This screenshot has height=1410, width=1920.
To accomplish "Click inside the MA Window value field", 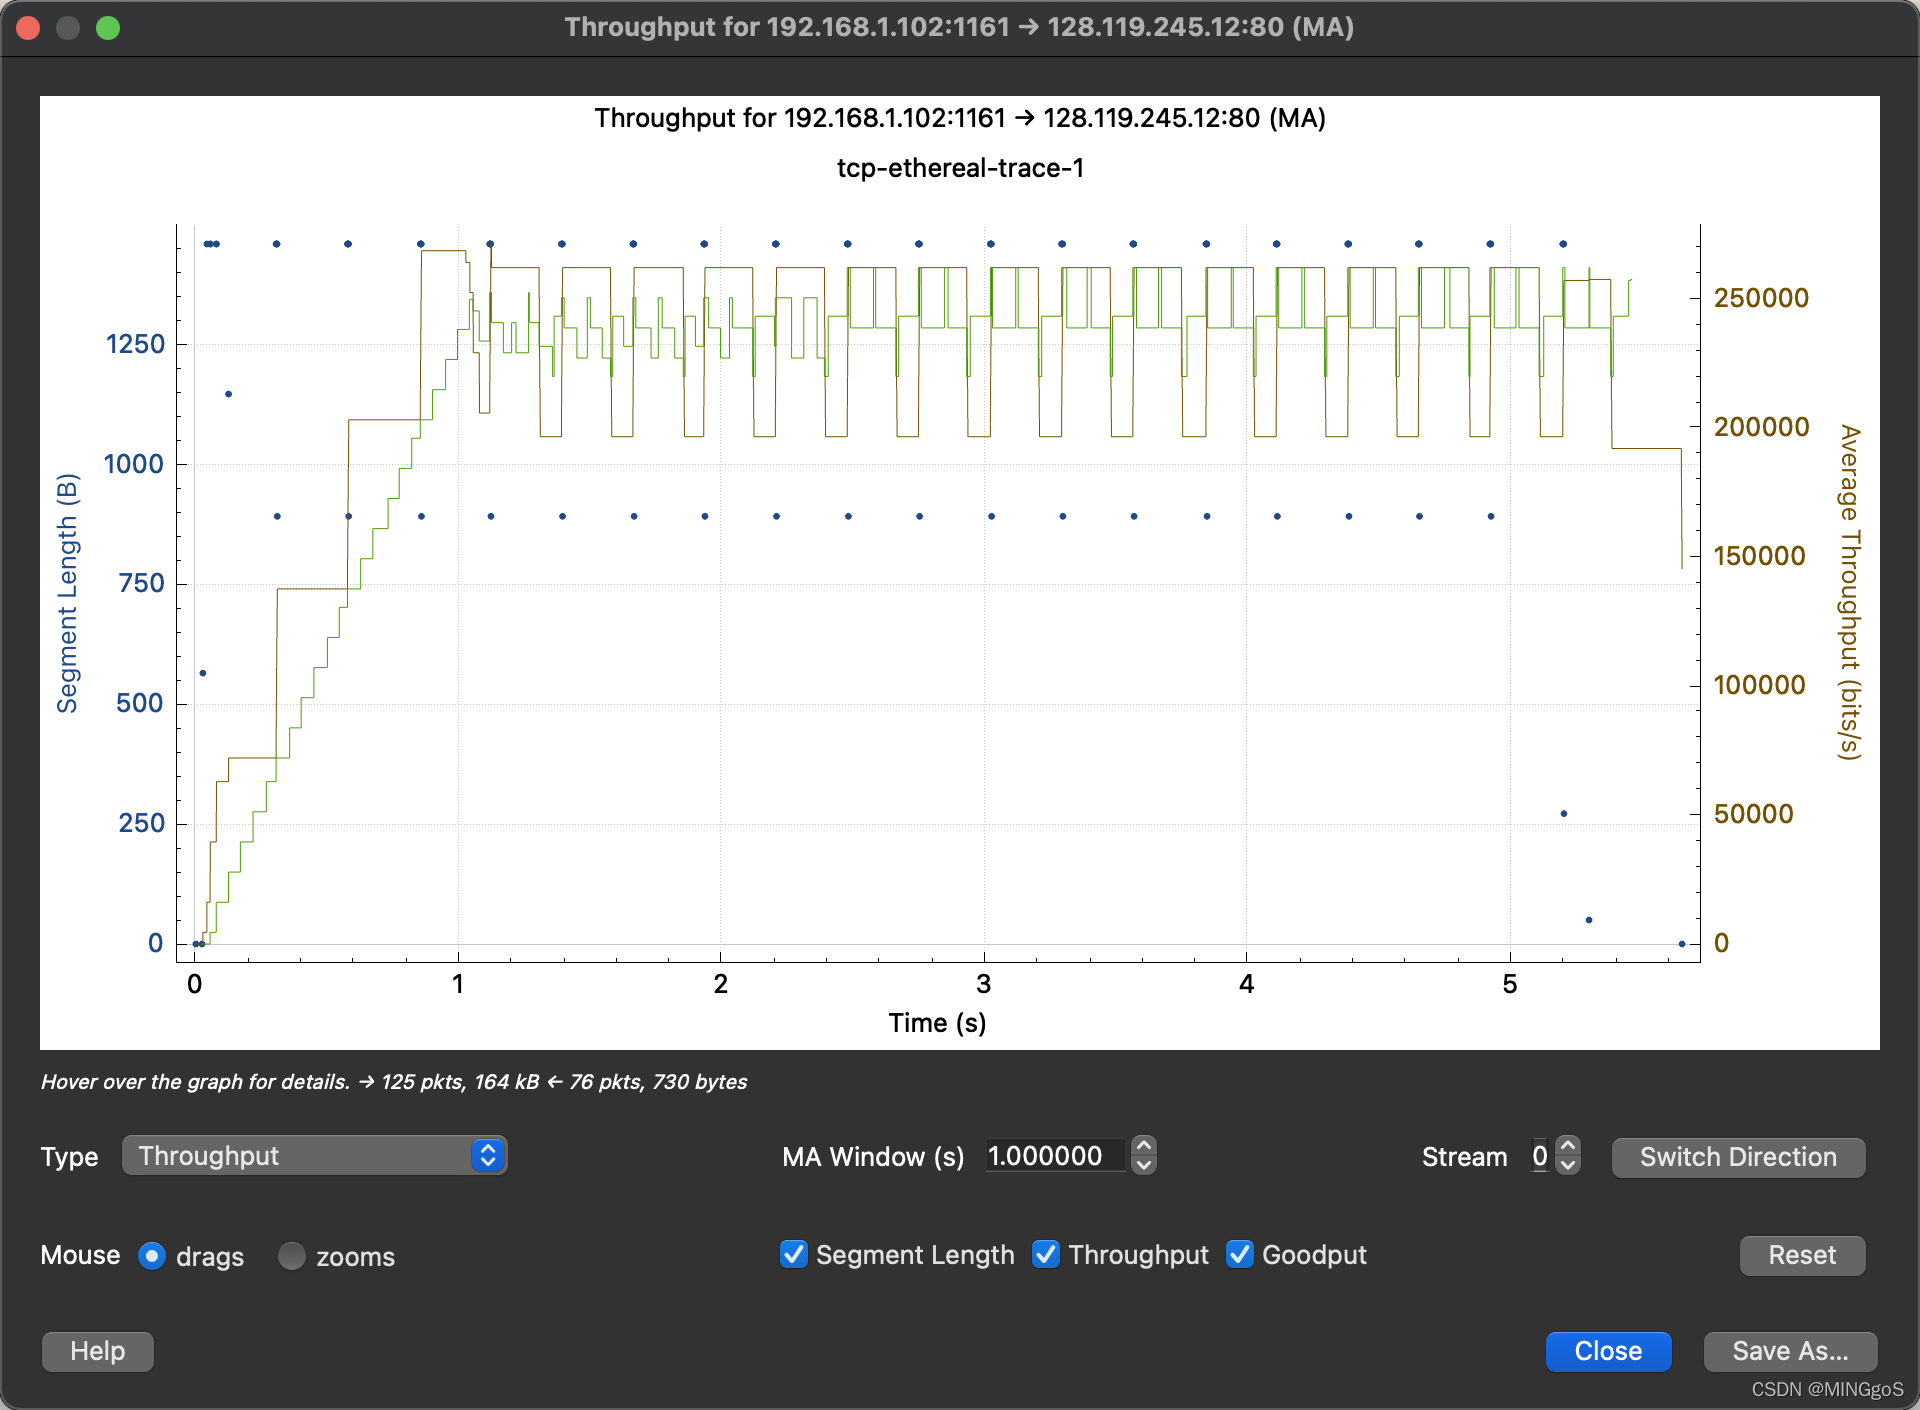I will pyautogui.click(x=1054, y=1156).
